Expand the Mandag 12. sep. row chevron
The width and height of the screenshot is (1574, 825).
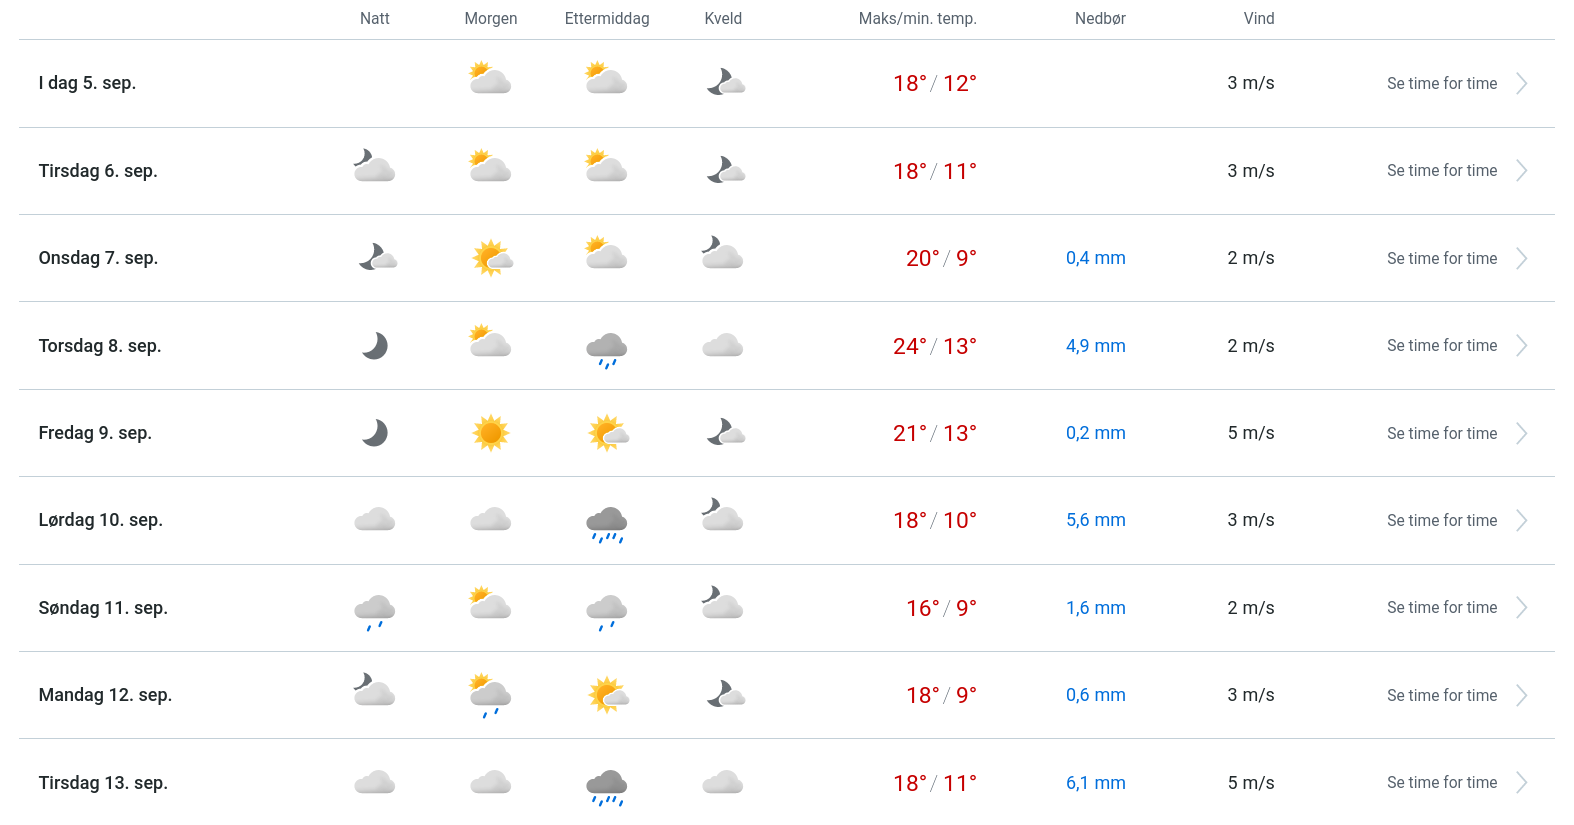tap(1522, 696)
